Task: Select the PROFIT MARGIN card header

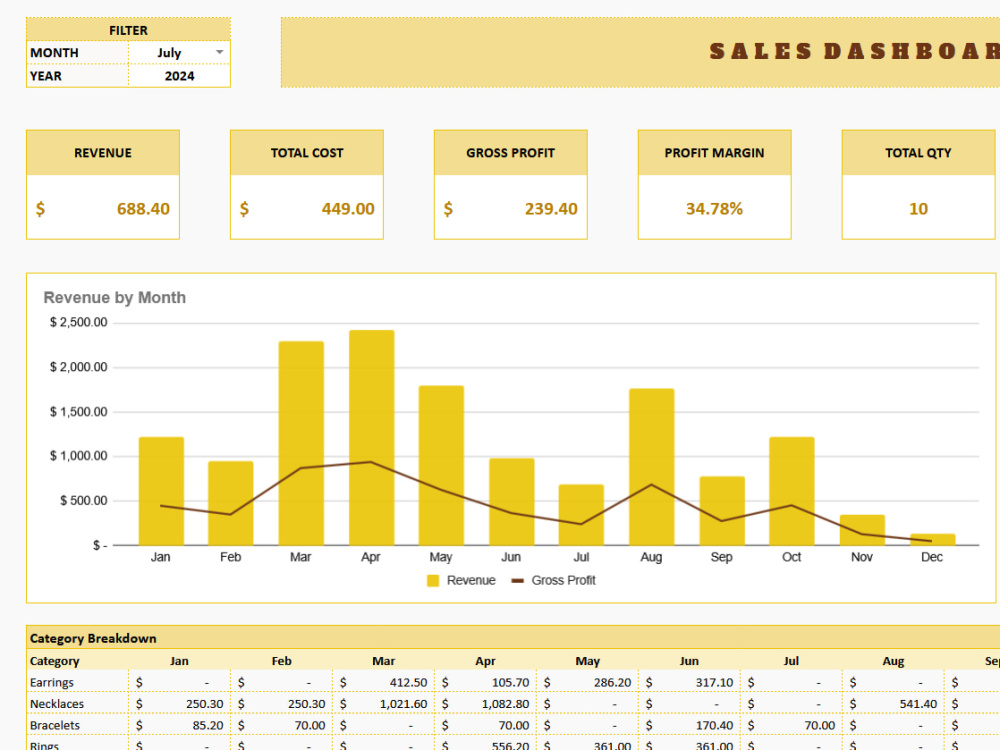Action: click(x=714, y=153)
